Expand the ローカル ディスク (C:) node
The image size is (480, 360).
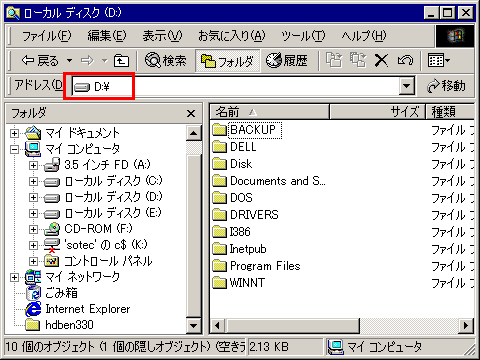[x=33, y=181]
